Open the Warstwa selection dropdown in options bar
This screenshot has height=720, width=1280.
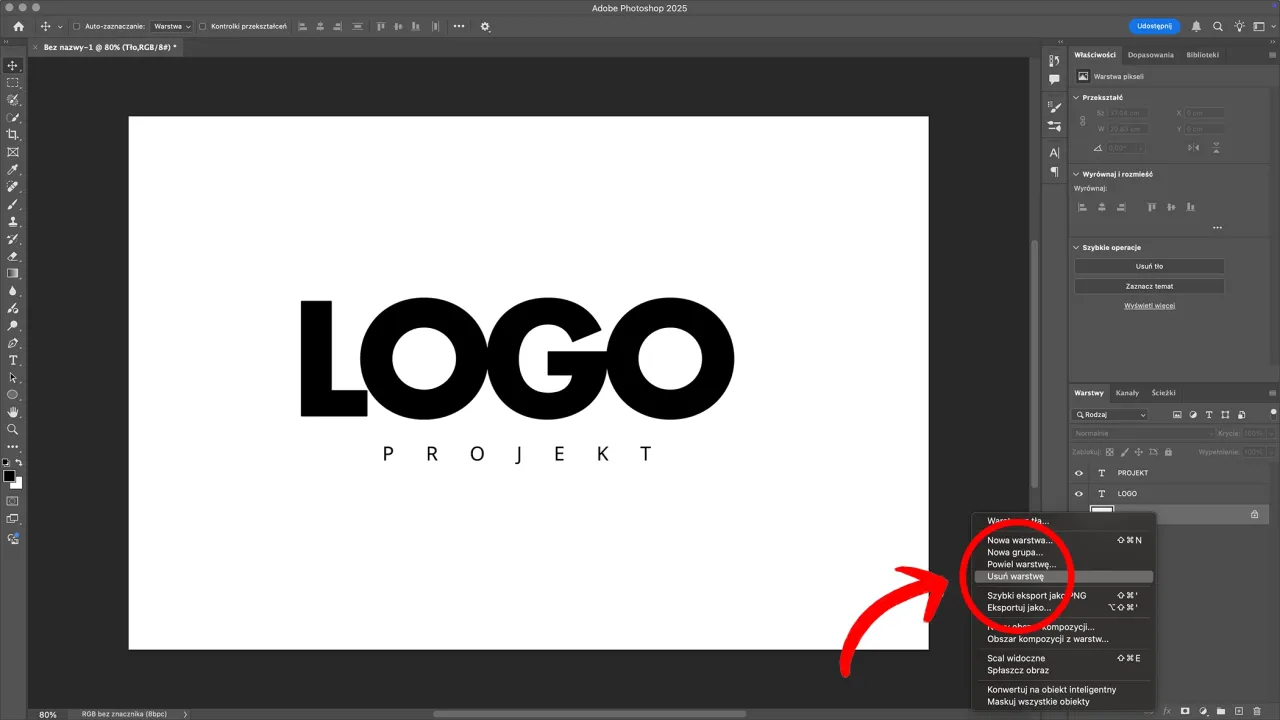172,26
